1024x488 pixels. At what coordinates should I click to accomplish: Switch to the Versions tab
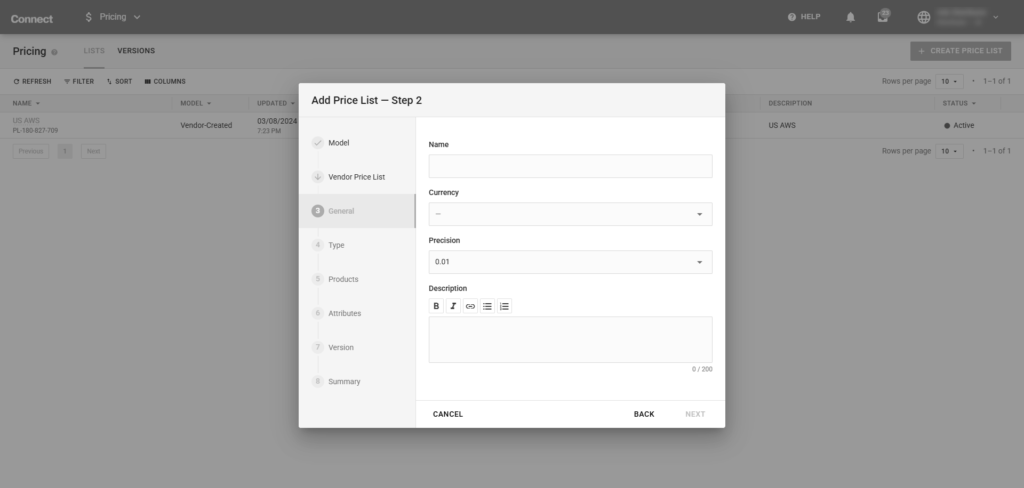tap(136, 51)
